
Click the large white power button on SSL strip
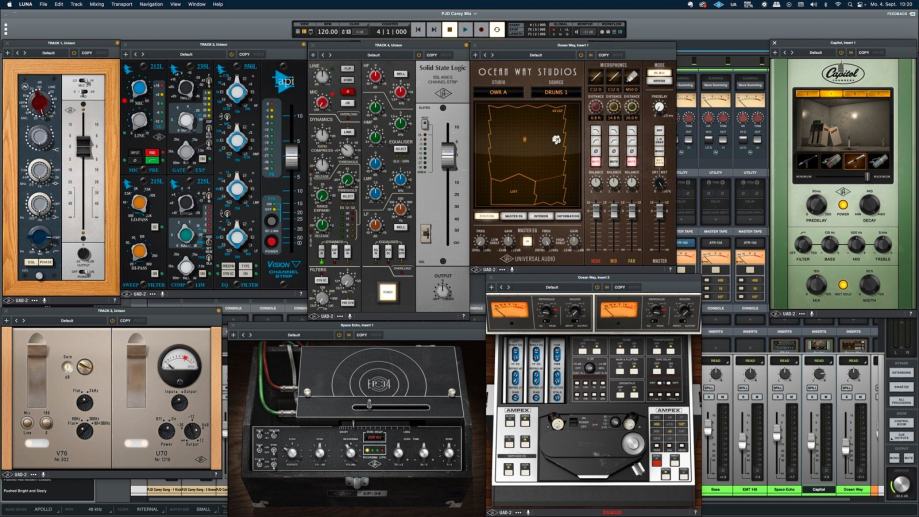tap(386, 292)
